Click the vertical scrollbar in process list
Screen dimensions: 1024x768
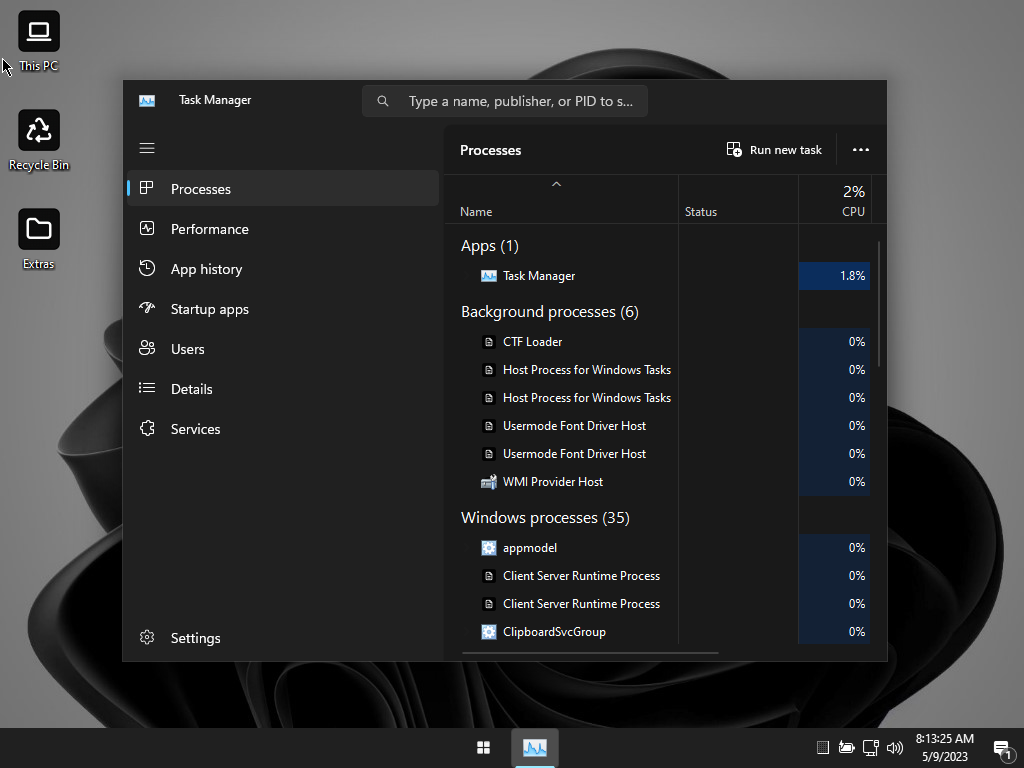[x=879, y=304]
